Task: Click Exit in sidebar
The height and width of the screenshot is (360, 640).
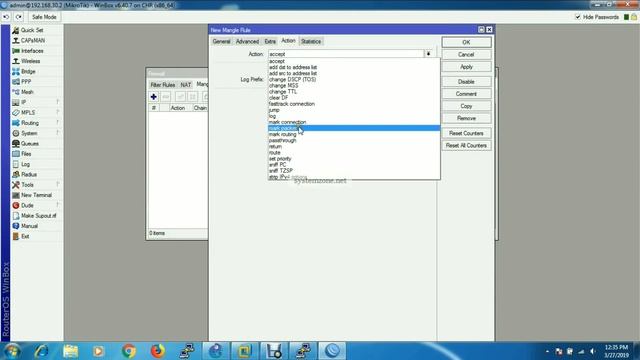Action: (x=25, y=236)
